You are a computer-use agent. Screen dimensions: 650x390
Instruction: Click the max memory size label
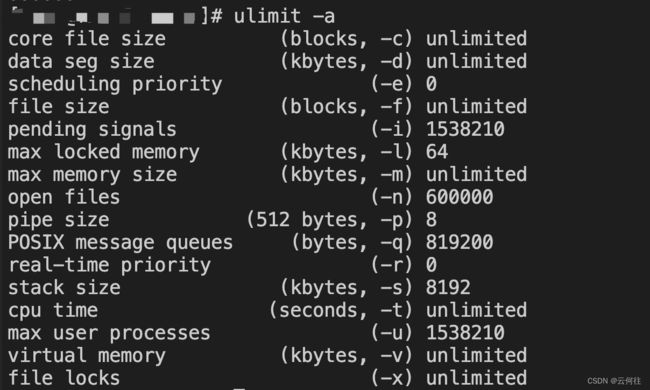point(92,175)
